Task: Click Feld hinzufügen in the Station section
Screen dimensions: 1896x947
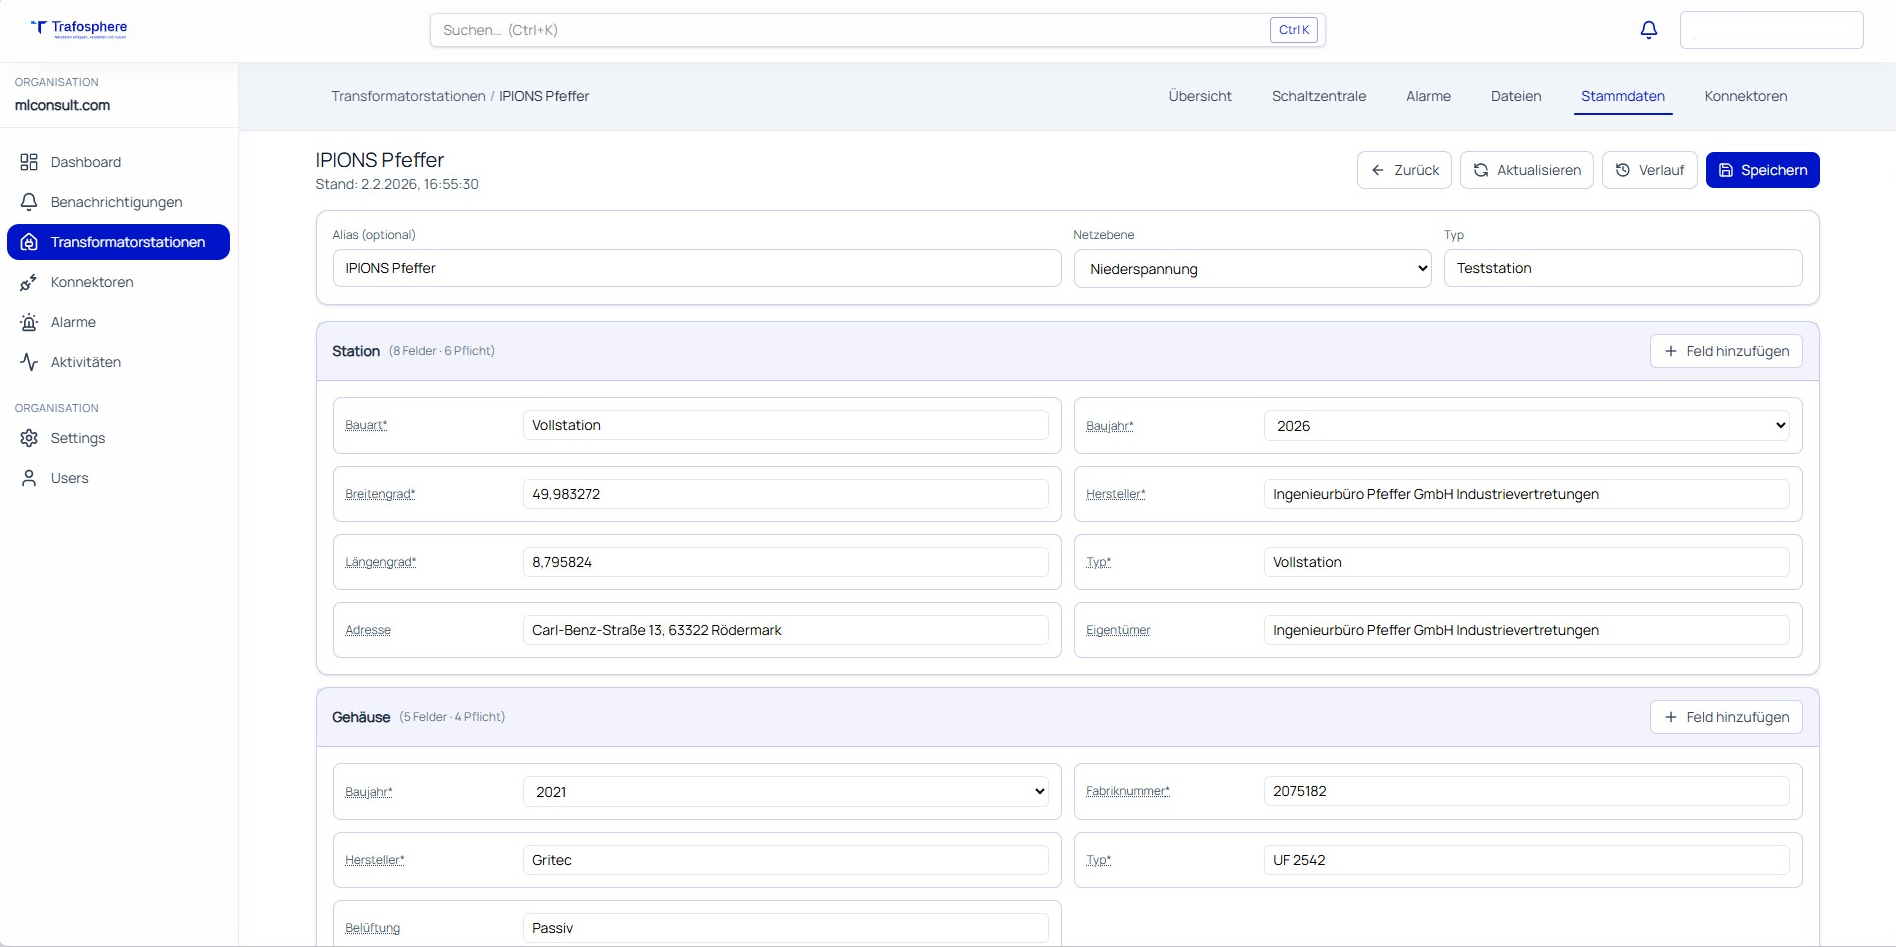Action: coord(1726,351)
